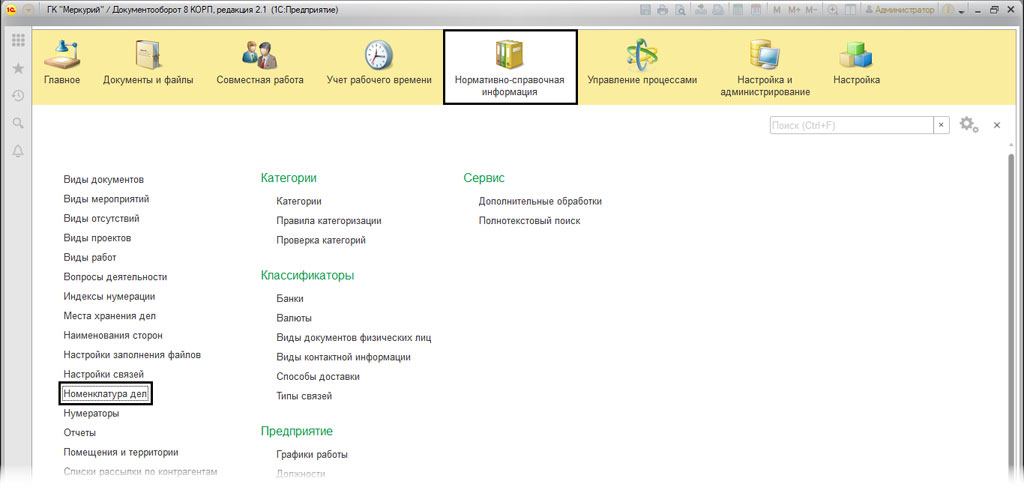Click the notifications bell icon
The image size is (1024, 487).
(17, 151)
